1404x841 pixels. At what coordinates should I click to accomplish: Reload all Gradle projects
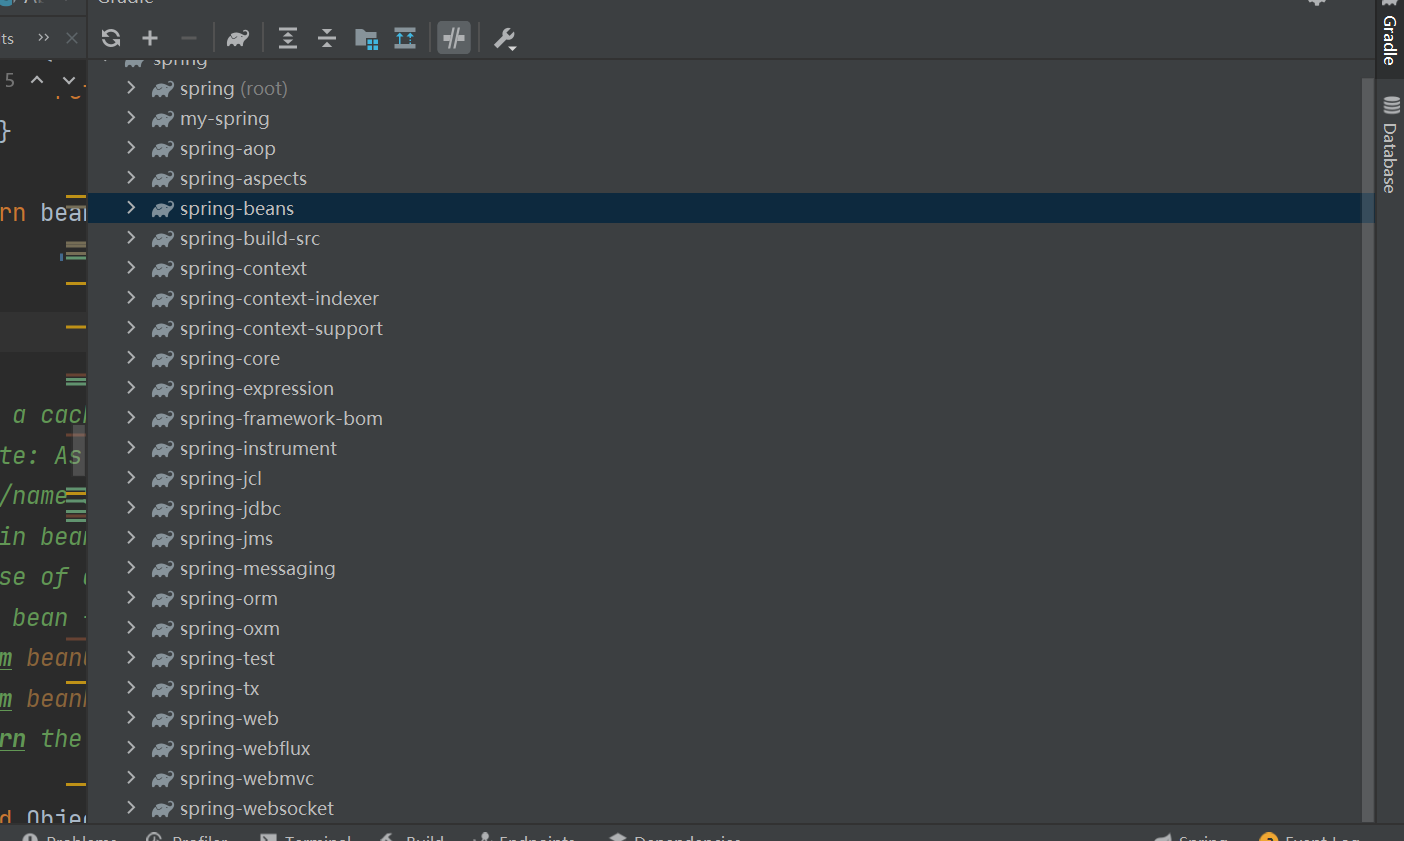point(111,38)
